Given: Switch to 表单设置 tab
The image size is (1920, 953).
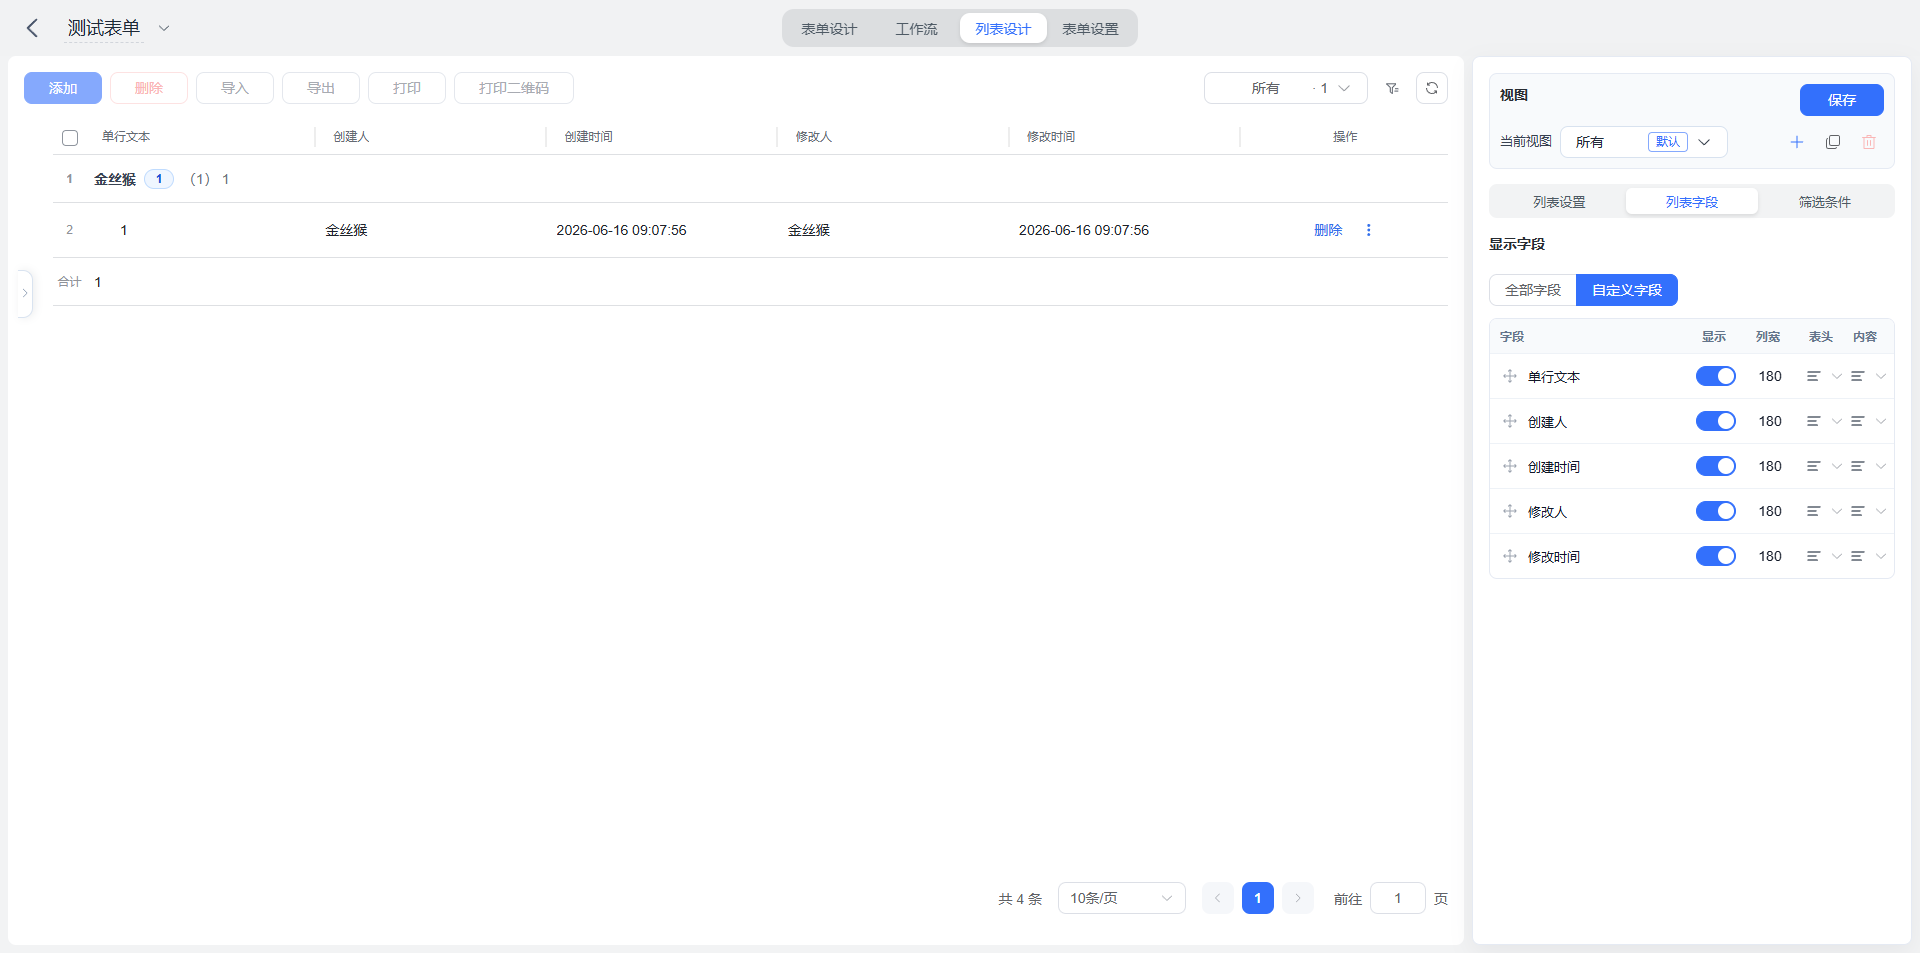Looking at the screenshot, I should tap(1090, 29).
